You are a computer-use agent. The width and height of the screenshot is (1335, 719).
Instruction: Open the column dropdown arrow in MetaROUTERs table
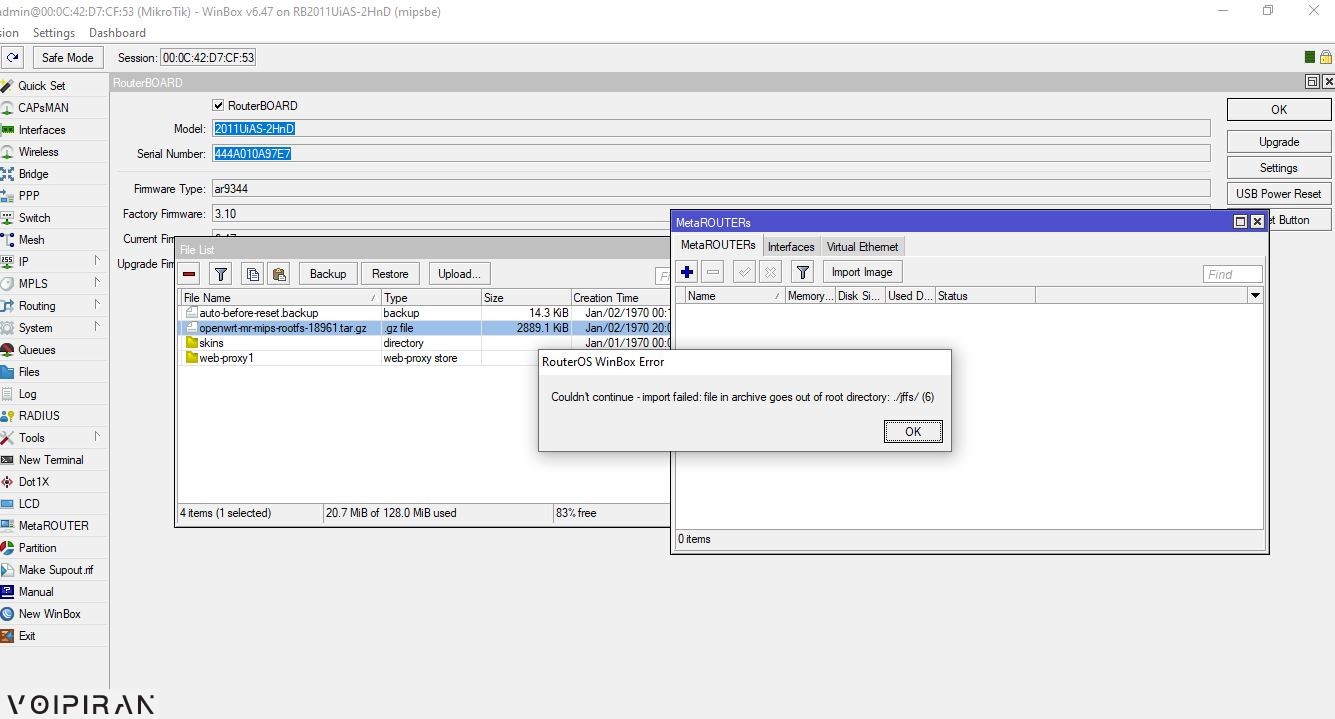pos(1255,296)
